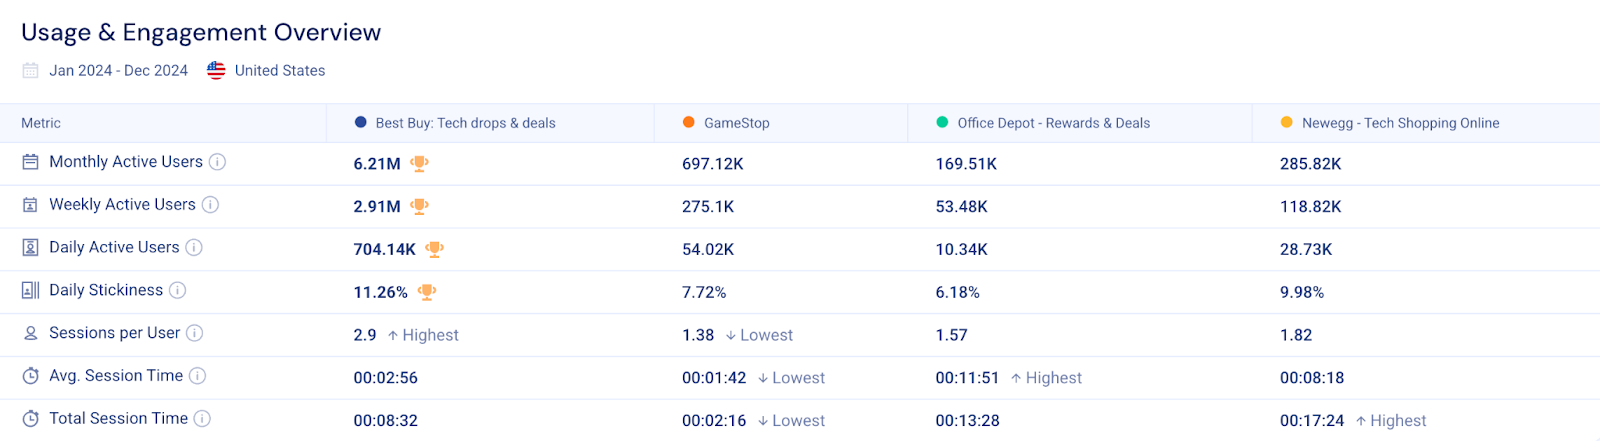The width and height of the screenshot is (1600, 441).
Task: Open info tooltip for Weekly Active Users
Action: (x=210, y=205)
